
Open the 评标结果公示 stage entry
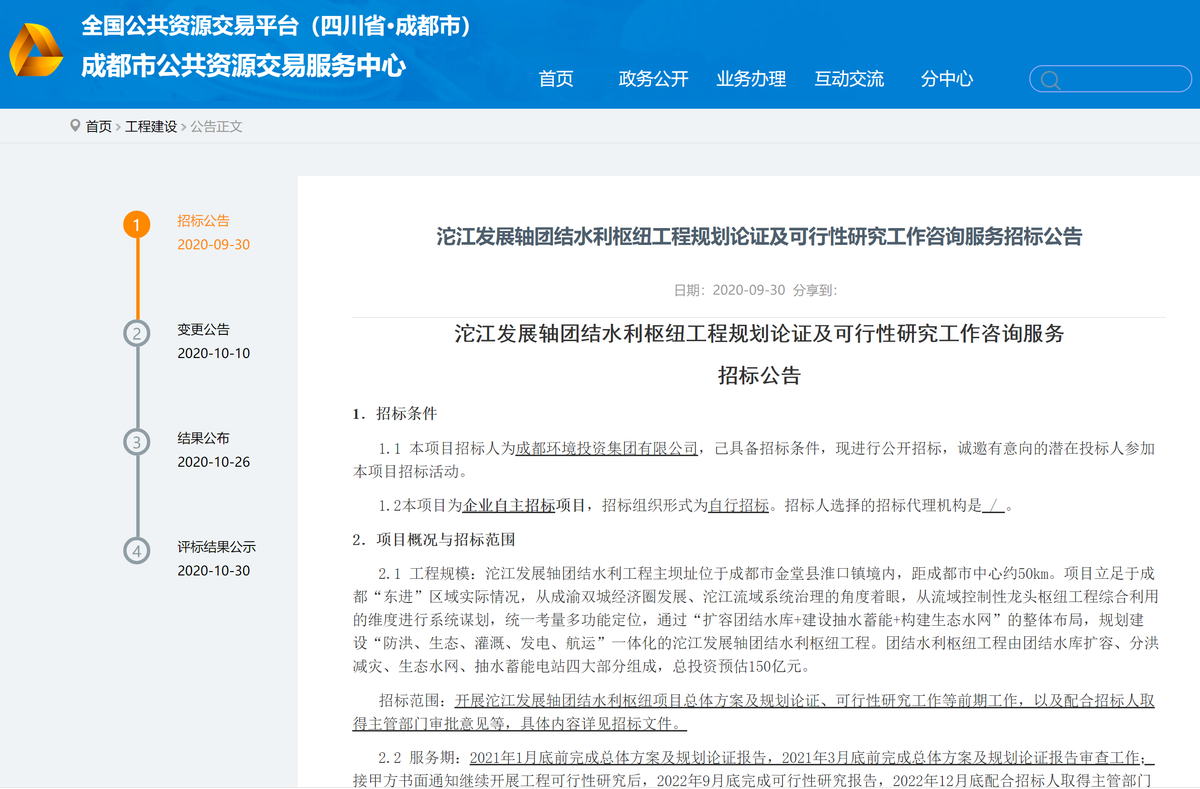[217, 548]
